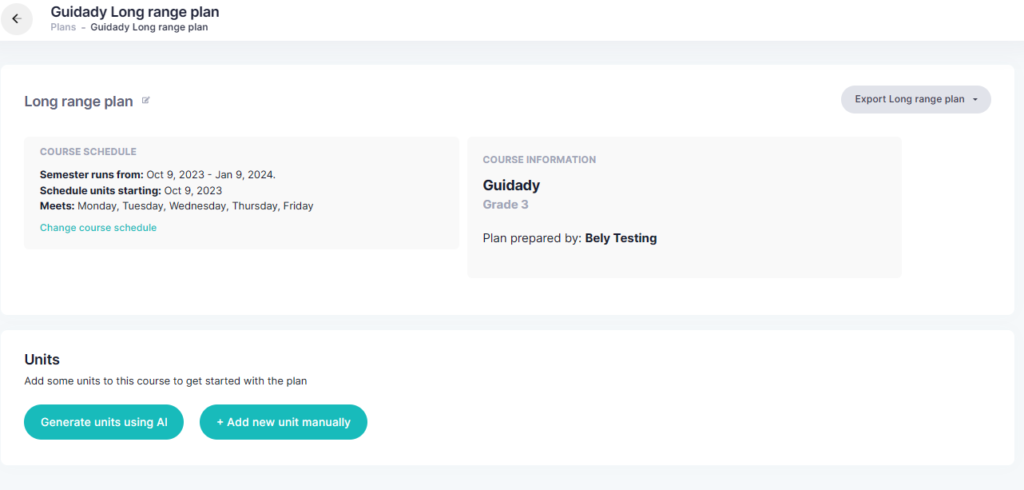1024x490 pixels.
Task: Go back using the arrow icon
Action: pyautogui.click(x=17, y=19)
